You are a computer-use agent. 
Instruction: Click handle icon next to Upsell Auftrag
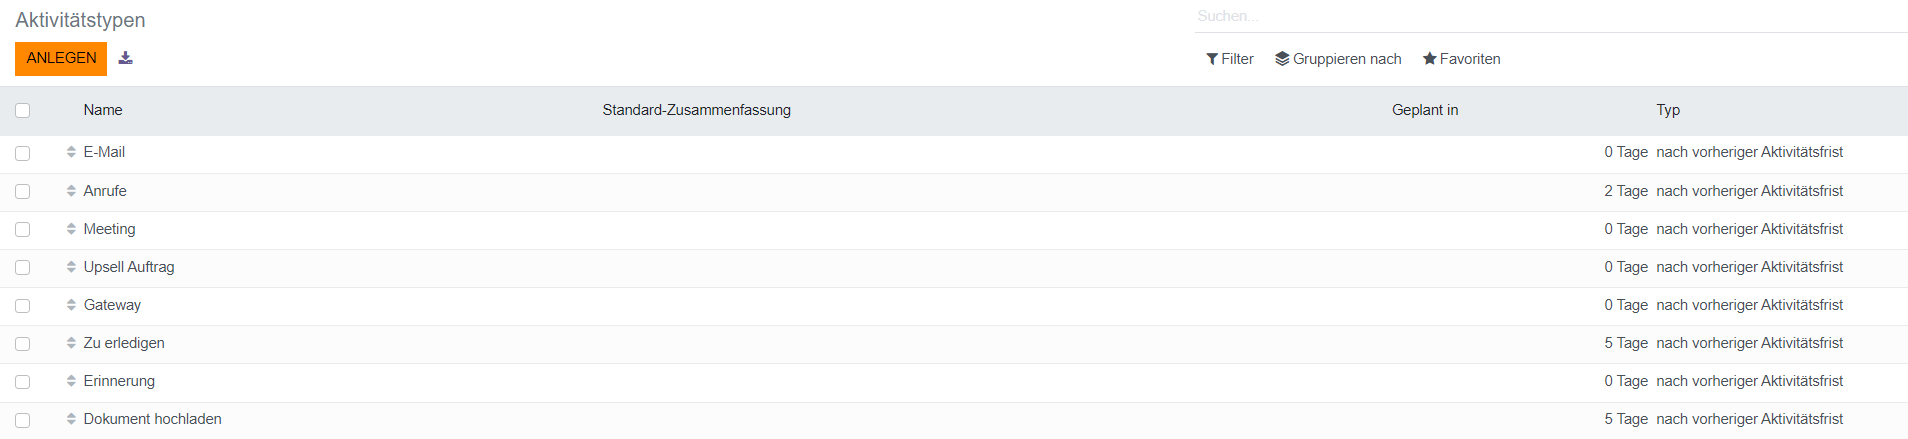click(71, 267)
